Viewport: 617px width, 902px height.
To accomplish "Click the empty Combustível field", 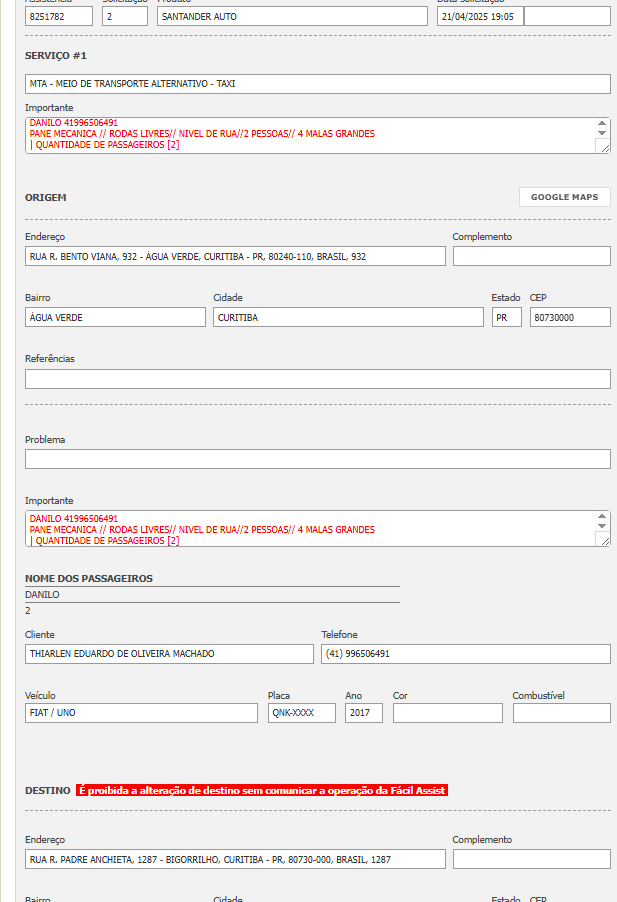I will coord(561,713).
